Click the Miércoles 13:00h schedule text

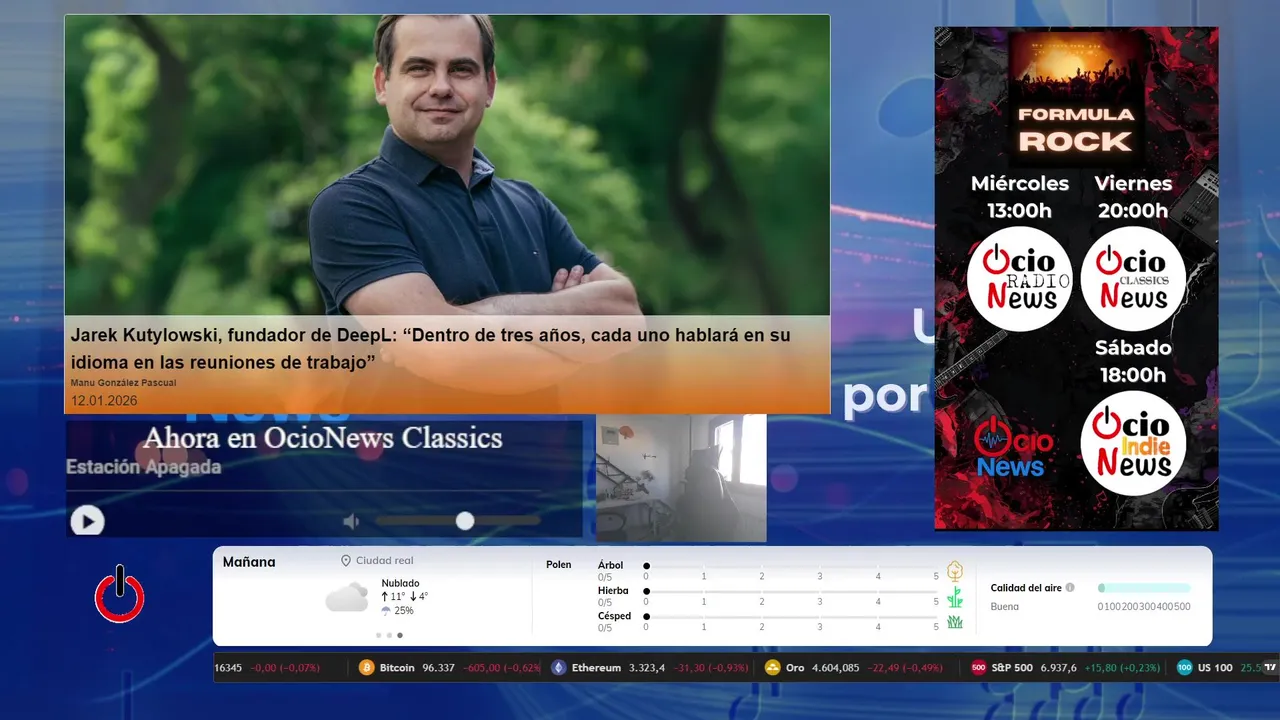tap(1019, 196)
